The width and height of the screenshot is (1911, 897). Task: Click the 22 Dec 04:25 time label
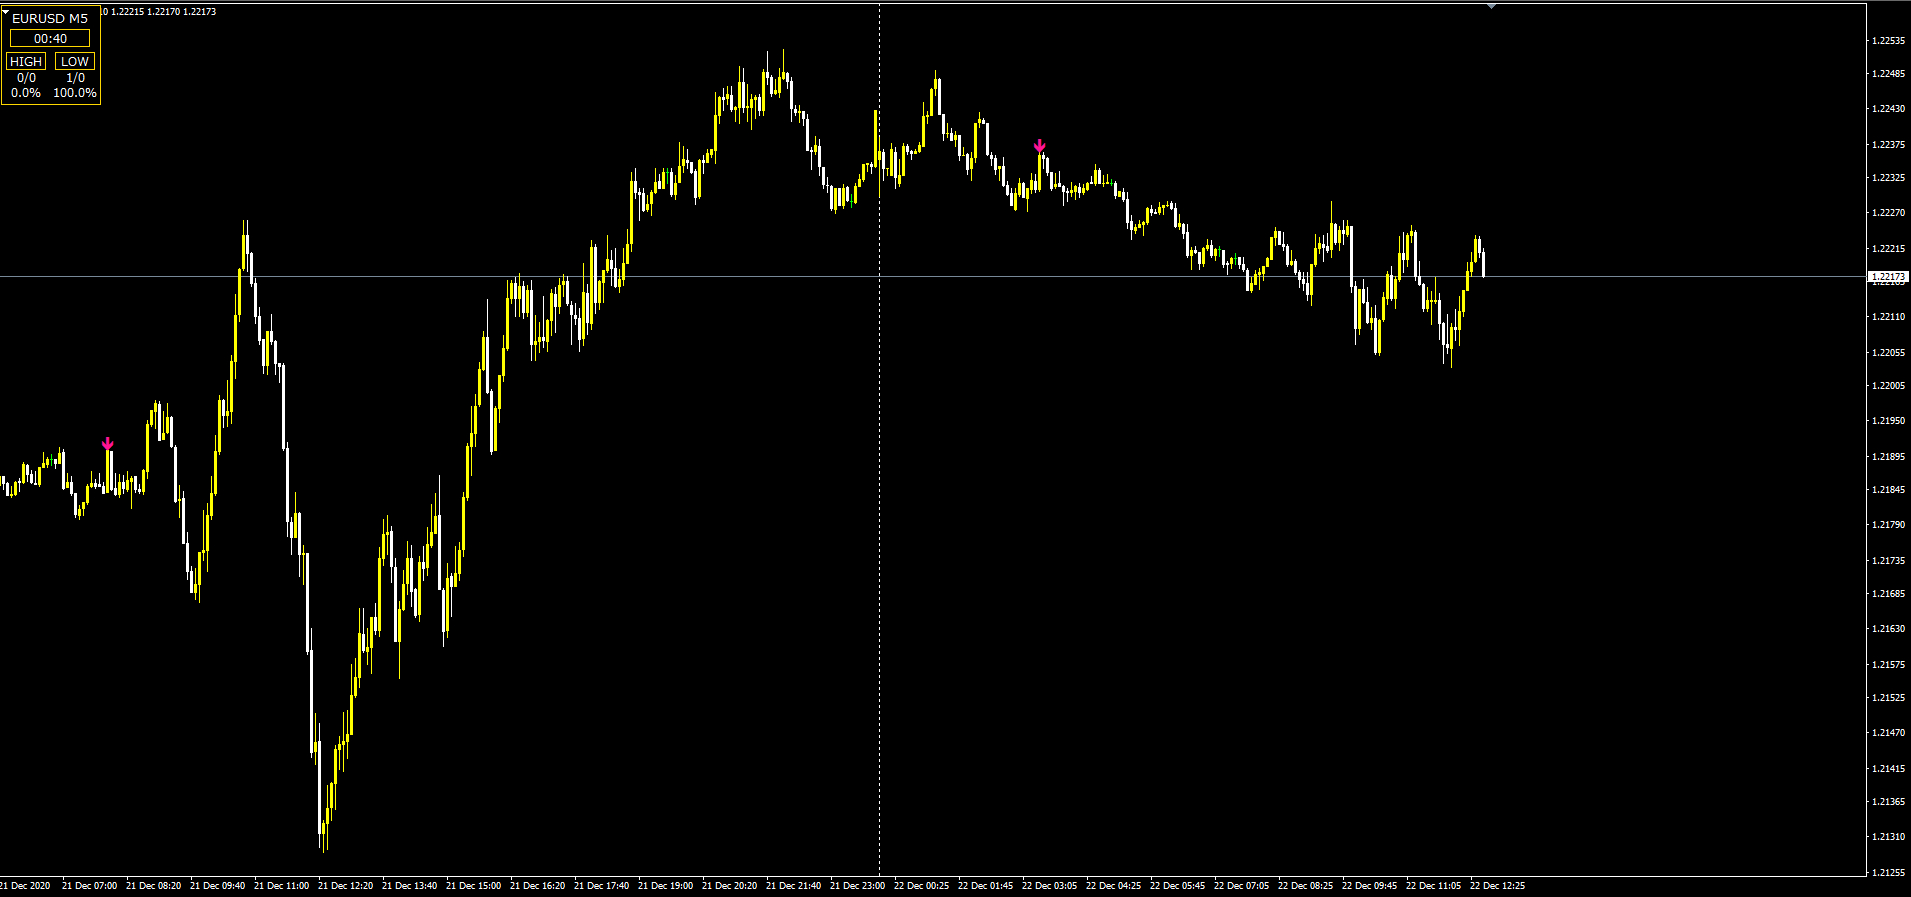pyautogui.click(x=1114, y=886)
